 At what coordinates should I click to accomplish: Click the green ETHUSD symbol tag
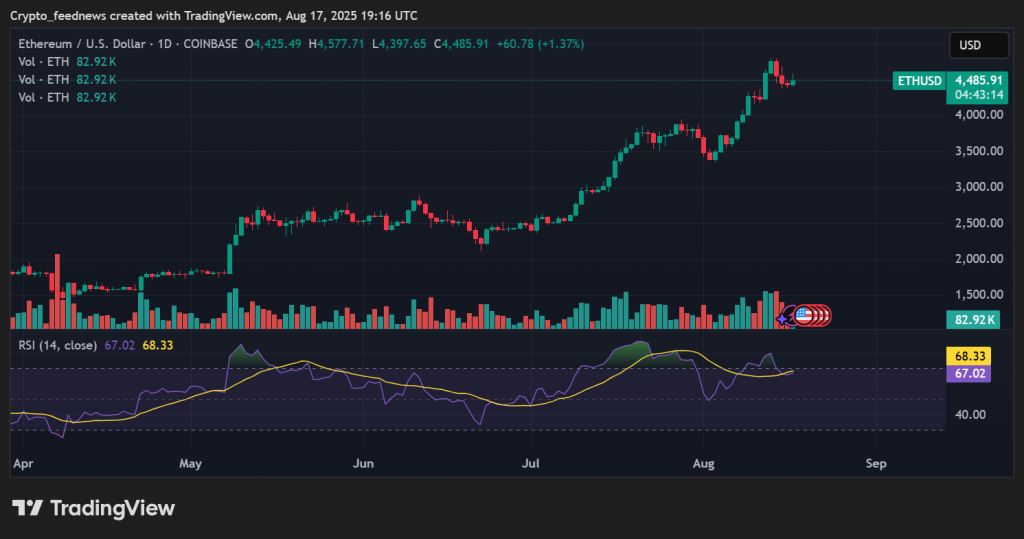click(919, 80)
